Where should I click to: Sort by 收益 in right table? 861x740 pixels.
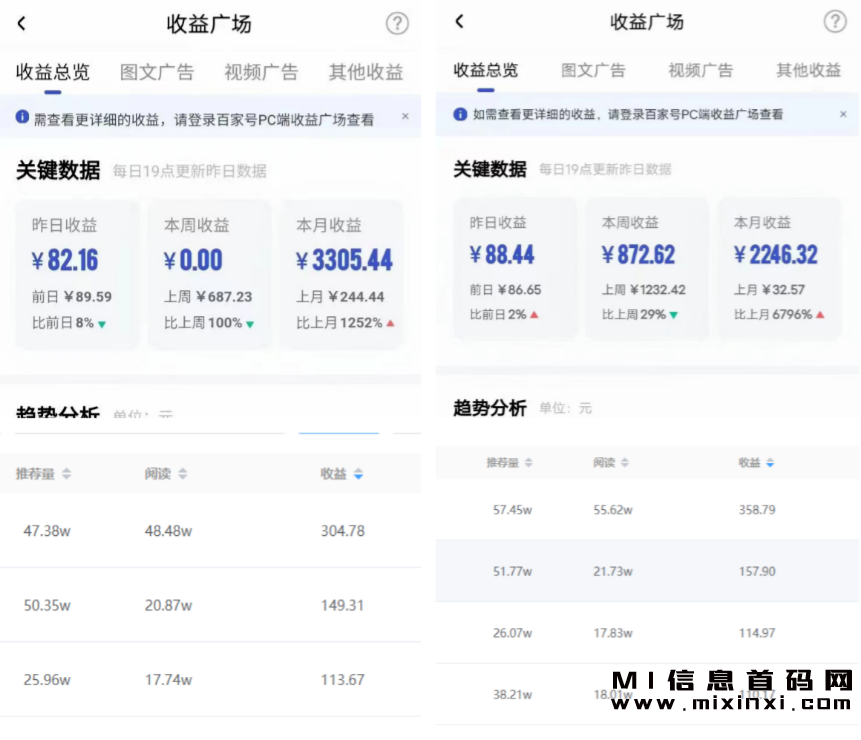[757, 463]
